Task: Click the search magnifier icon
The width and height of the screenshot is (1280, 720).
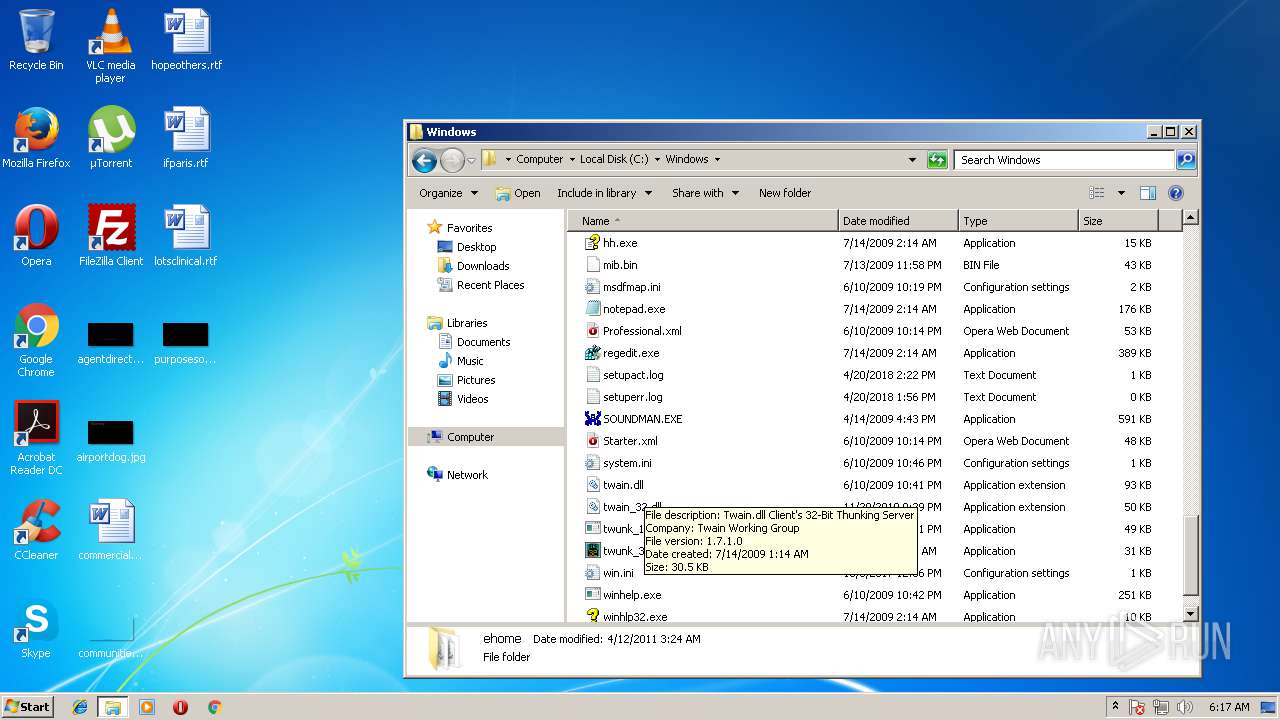Action: [1186, 160]
